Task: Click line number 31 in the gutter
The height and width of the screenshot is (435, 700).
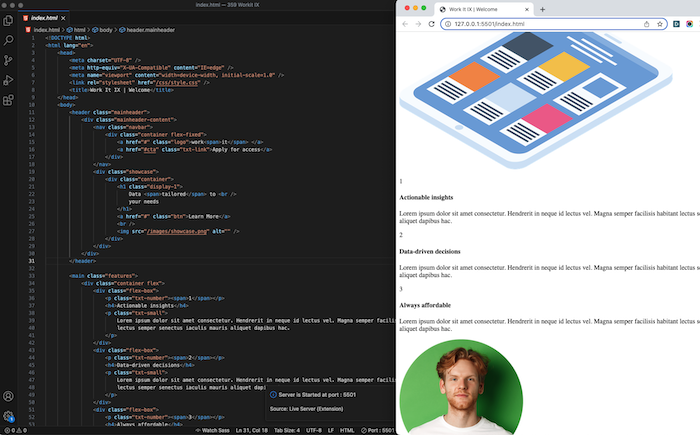Action: point(32,261)
